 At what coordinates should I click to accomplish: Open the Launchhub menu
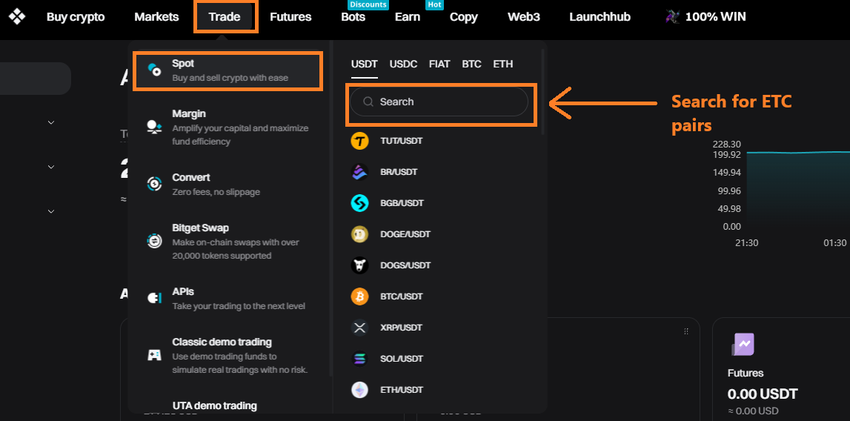pyautogui.click(x=600, y=17)
